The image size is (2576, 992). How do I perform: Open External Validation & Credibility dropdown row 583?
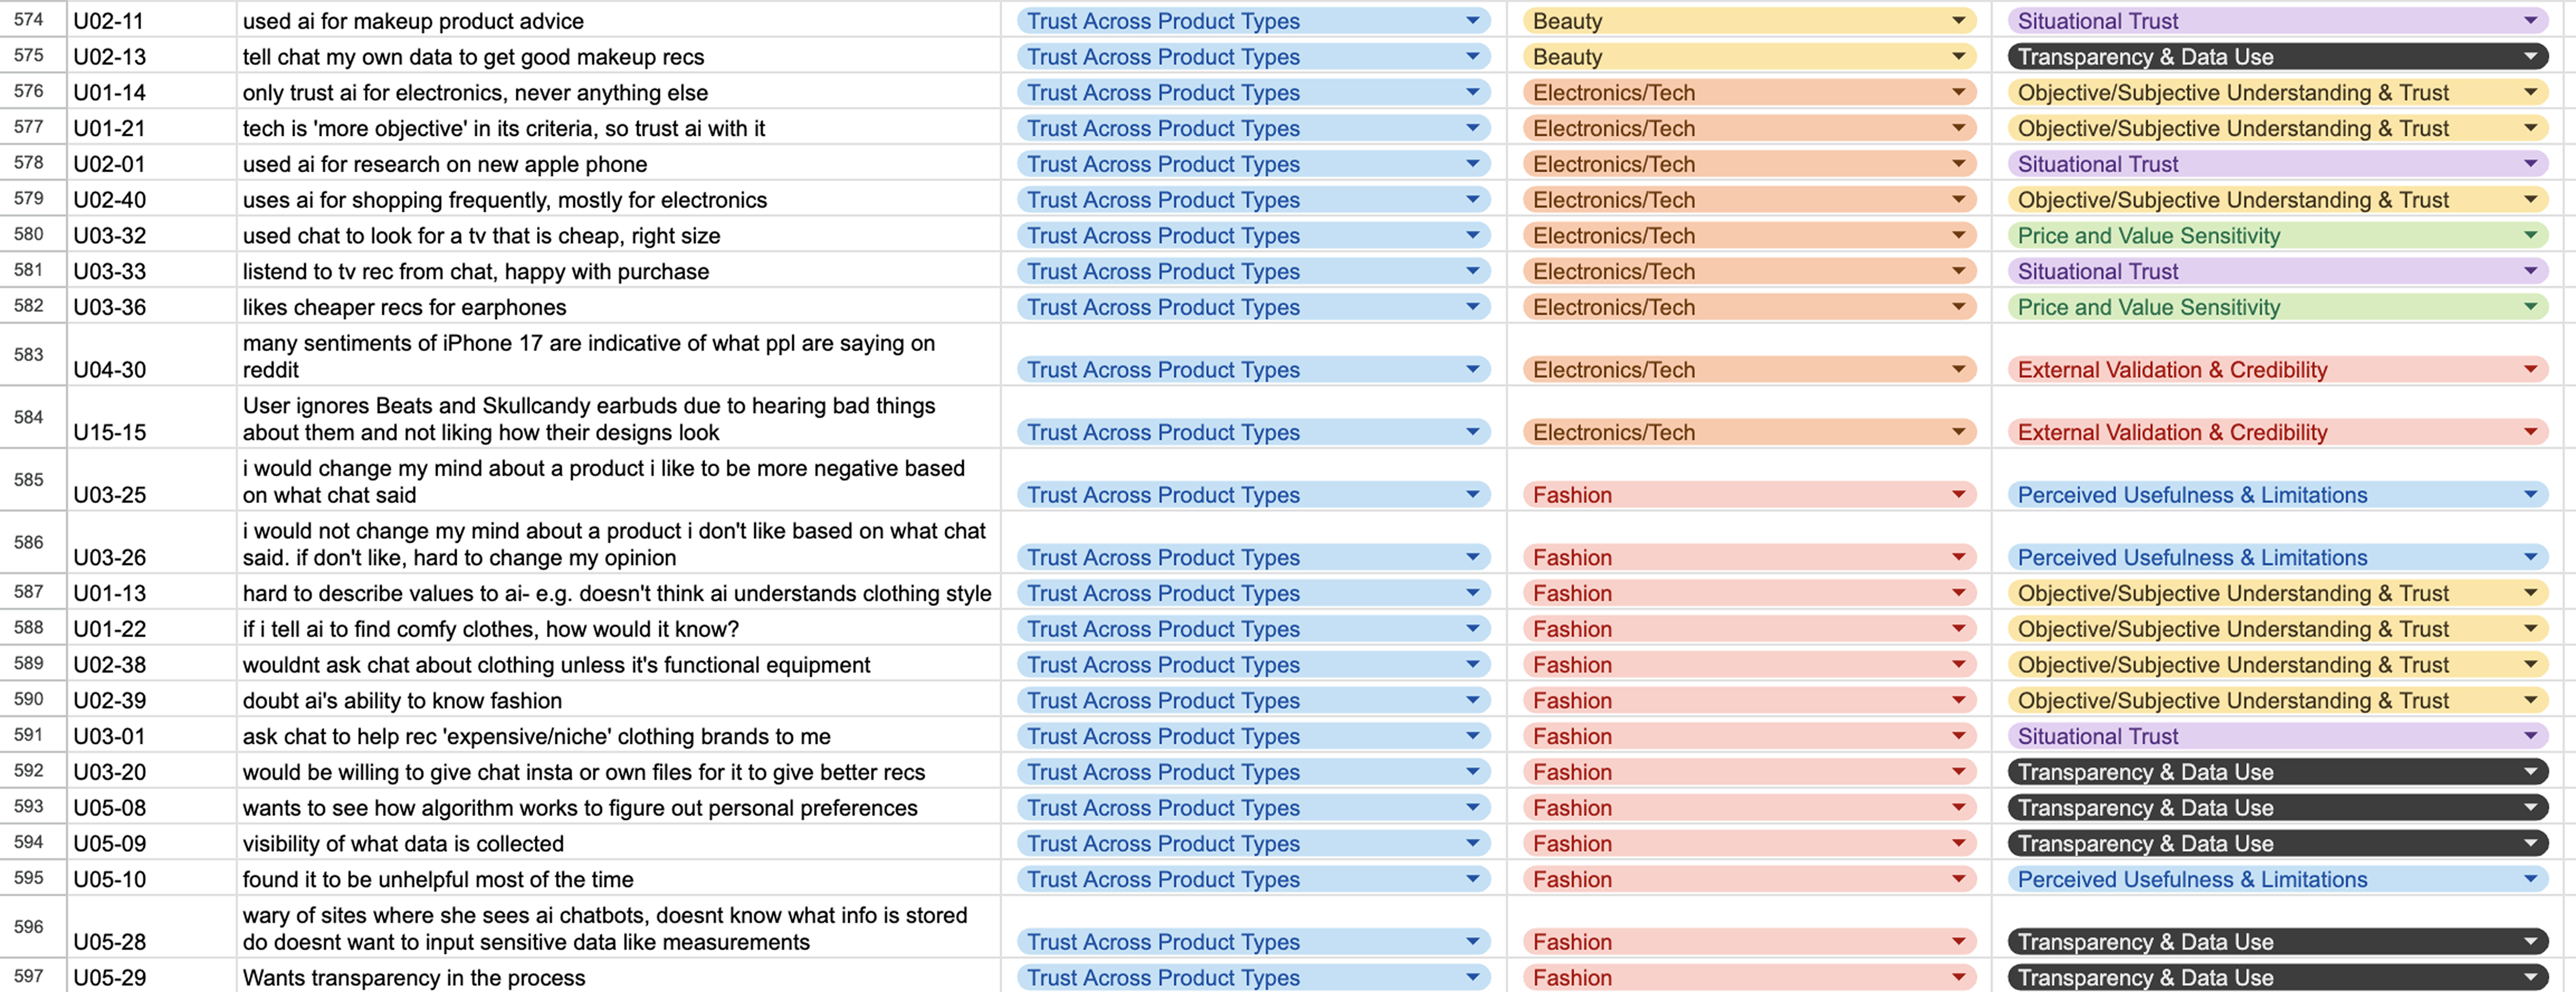coord(2530,370)
